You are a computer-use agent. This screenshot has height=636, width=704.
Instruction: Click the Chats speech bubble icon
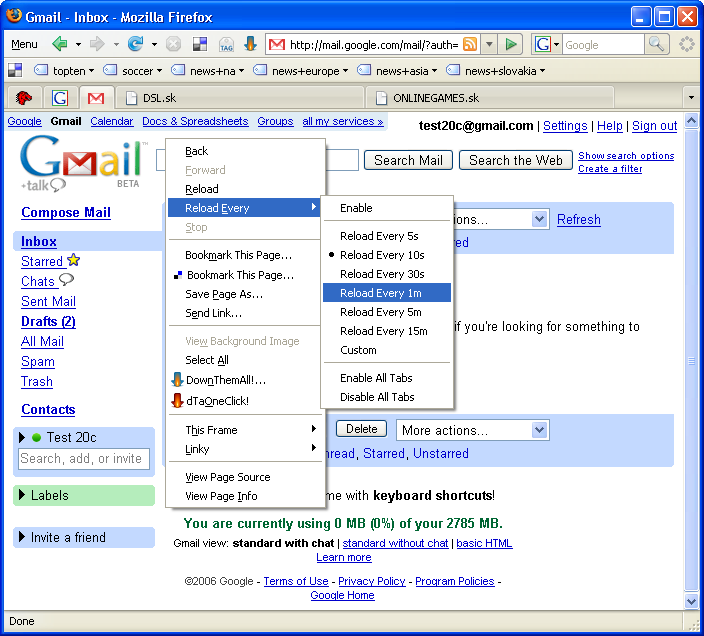click(66, 280)
